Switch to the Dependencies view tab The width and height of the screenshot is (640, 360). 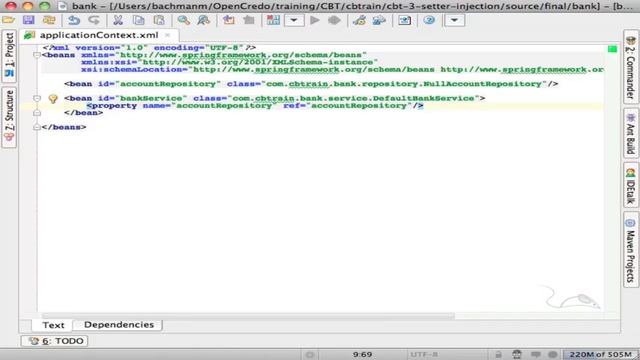tap(119, 324)
